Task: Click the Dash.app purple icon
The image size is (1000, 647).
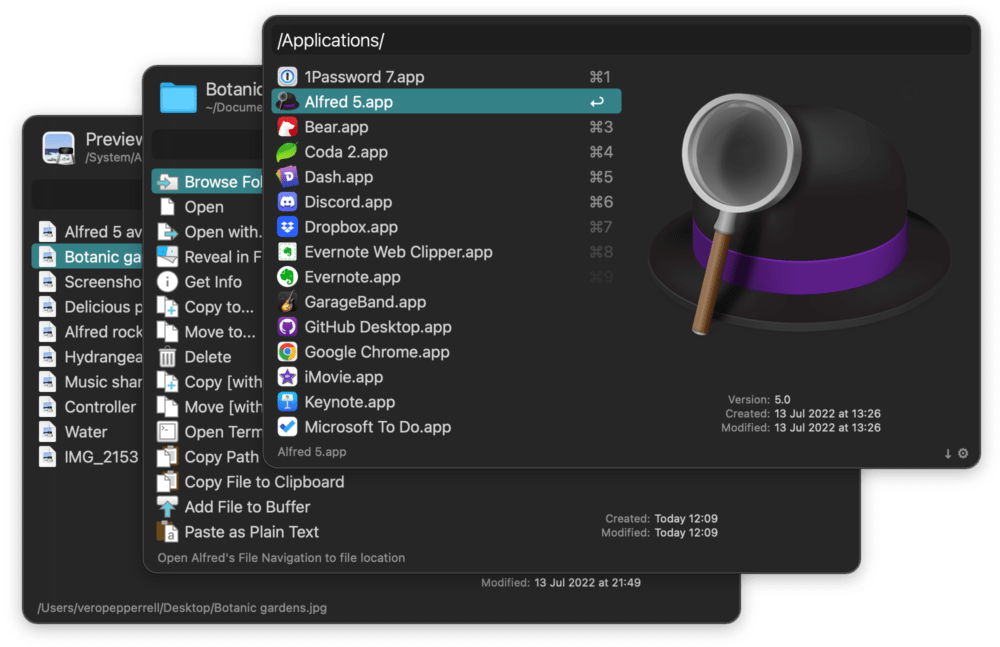Action: (288, 177)
